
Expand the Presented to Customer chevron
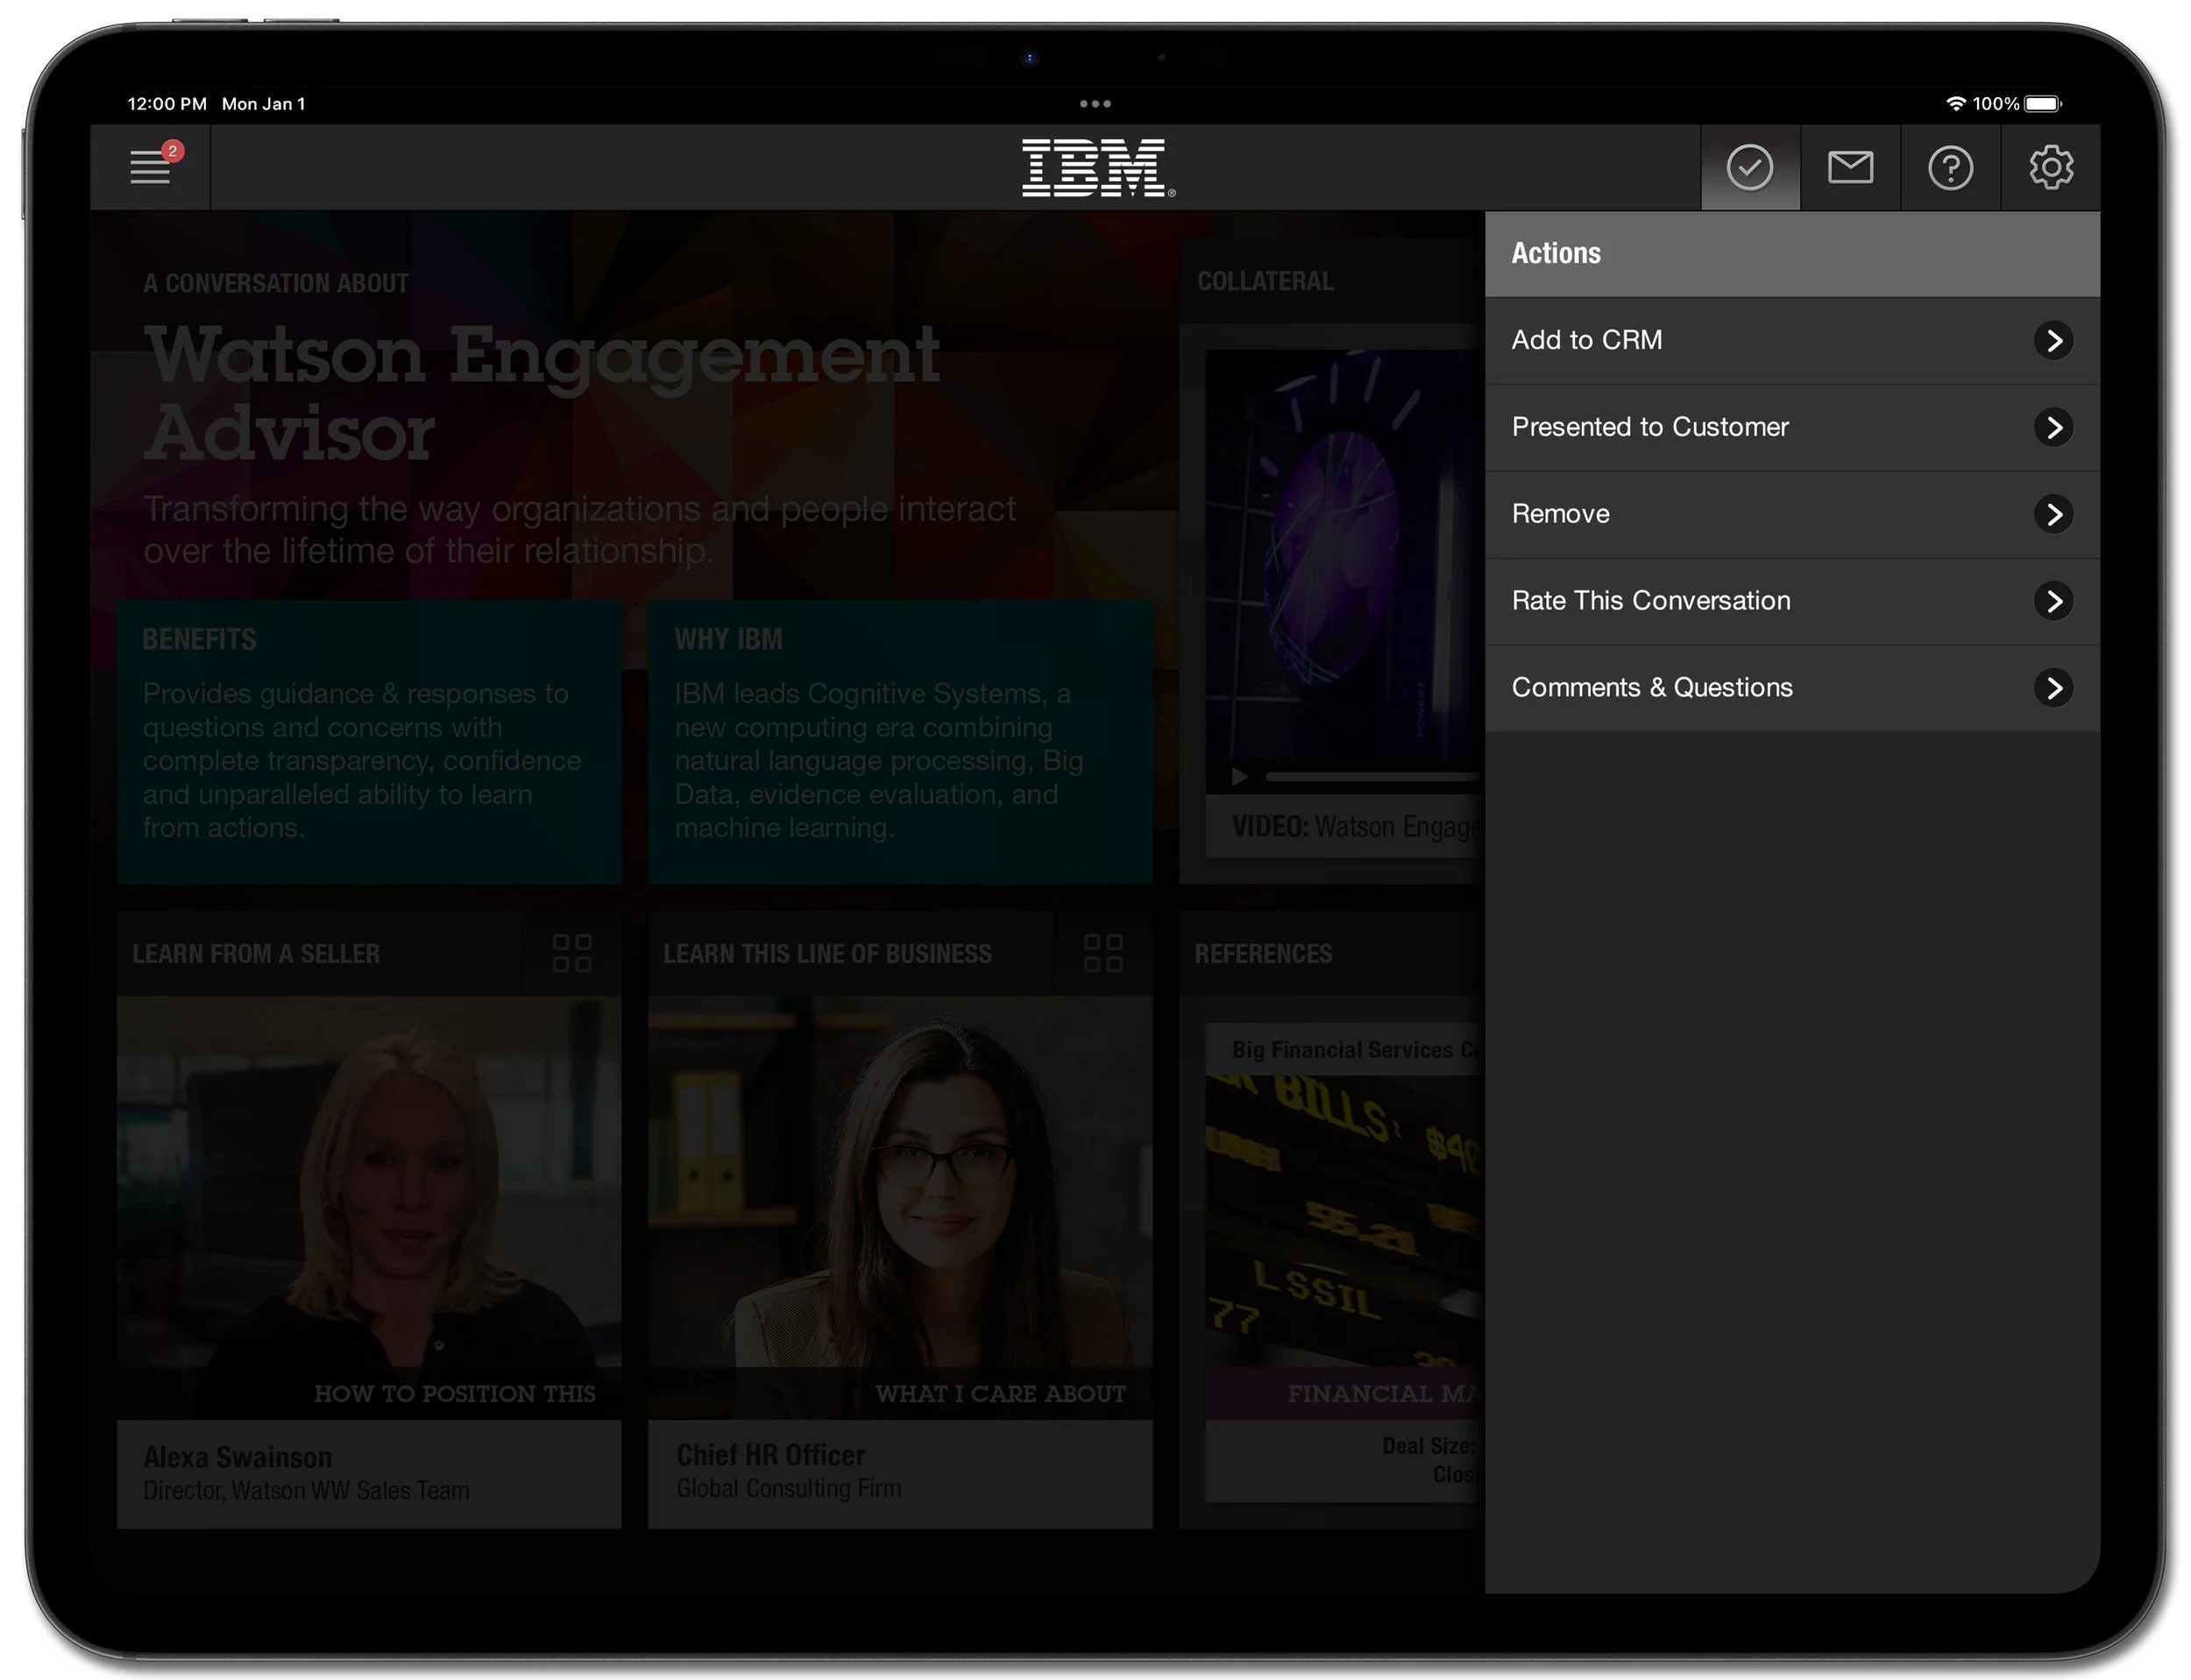[x=2056, y=427]
